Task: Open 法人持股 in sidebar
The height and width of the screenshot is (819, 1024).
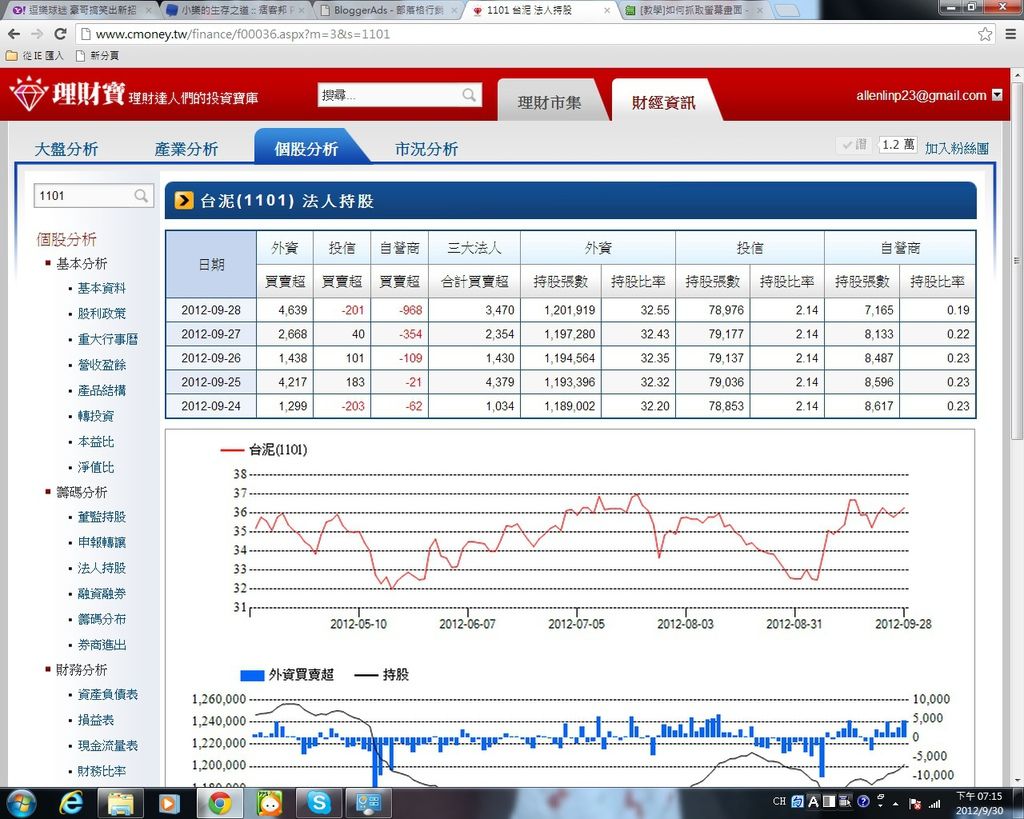Action: [101, 568]
